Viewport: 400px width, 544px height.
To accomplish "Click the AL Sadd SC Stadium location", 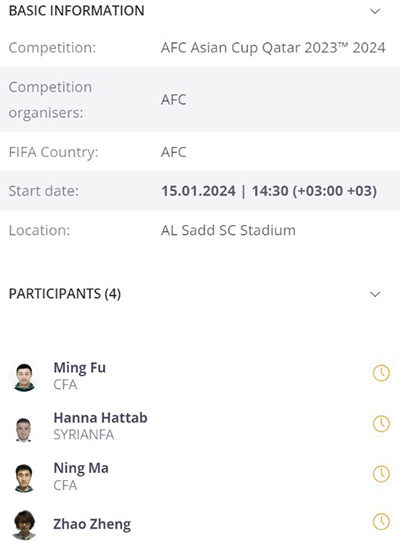I will point(228,230).
